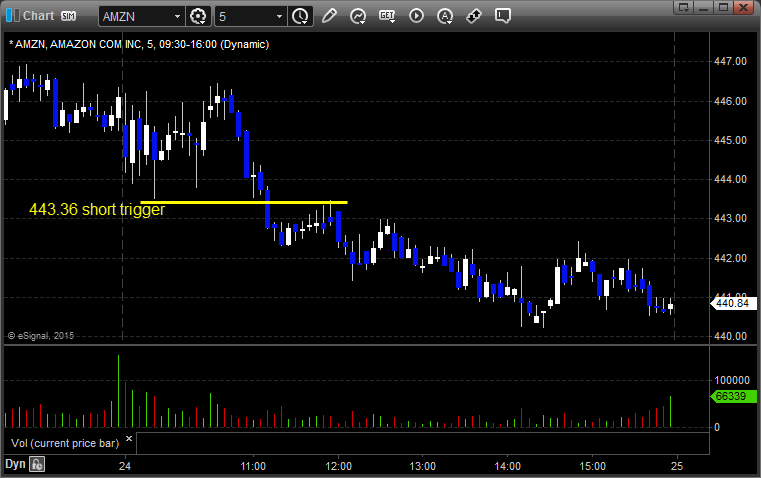Open the interval 5 dropdown
The image size is (761, 478).
[279, 16]
